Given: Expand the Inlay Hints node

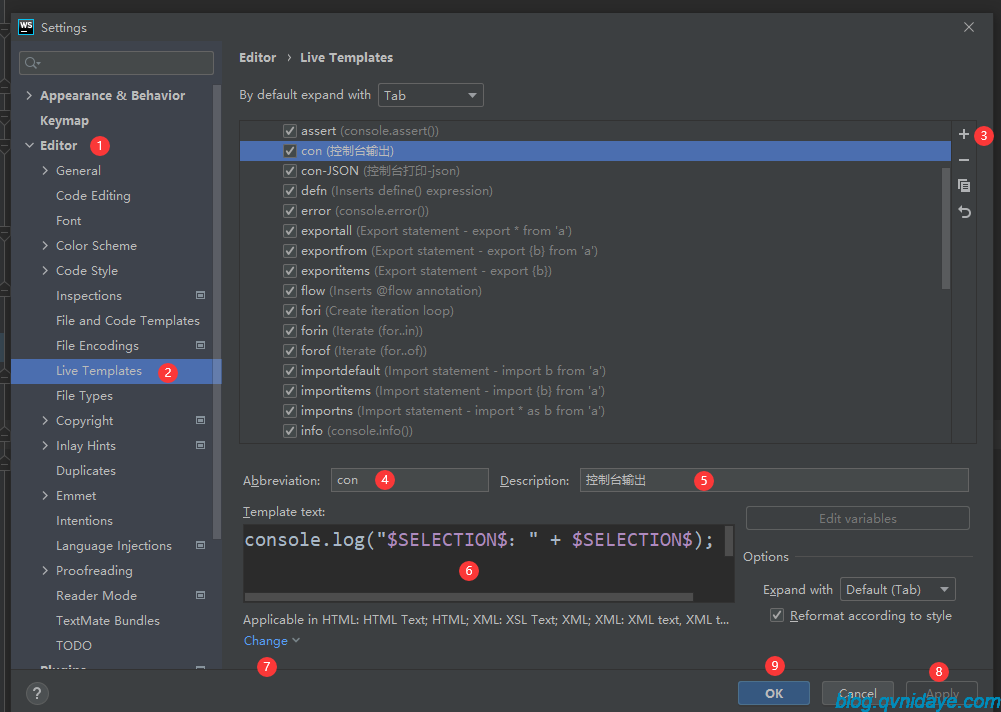Looking at the screenshot, I should pyautogui.click(x=45, y=445).
